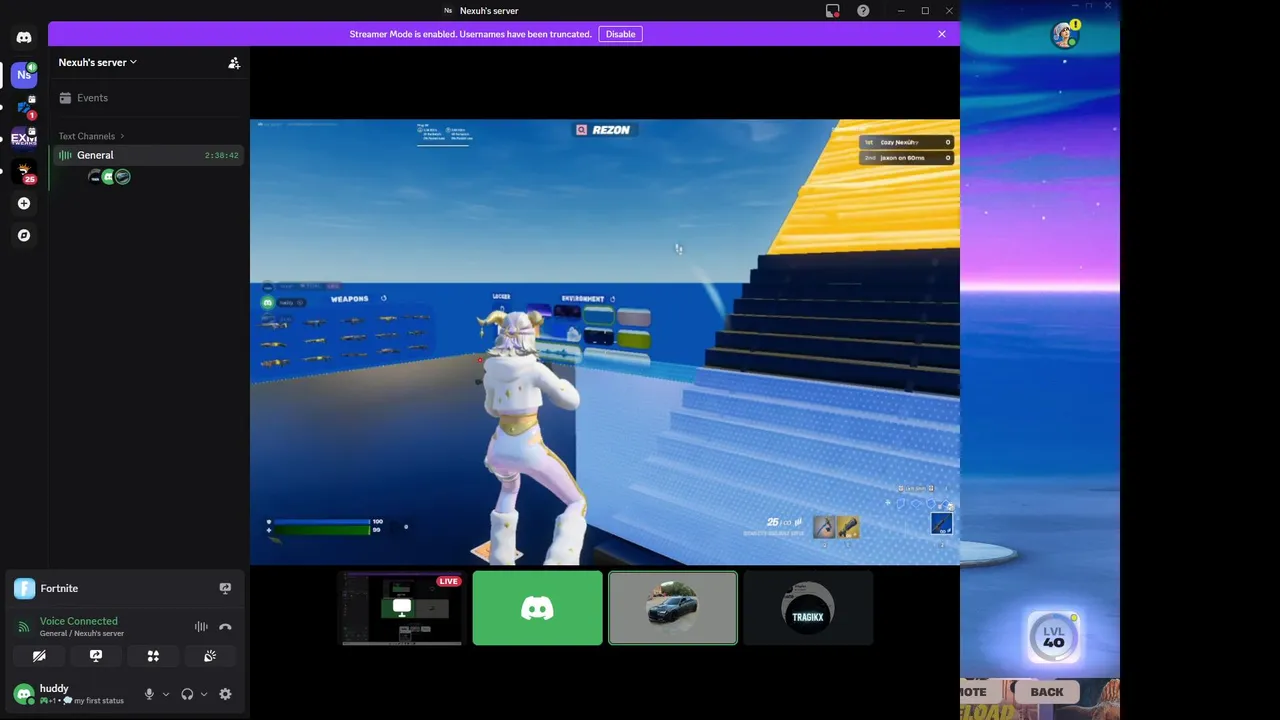Click the LVL 40 badge in Fortnite window

click(1054, 636)
